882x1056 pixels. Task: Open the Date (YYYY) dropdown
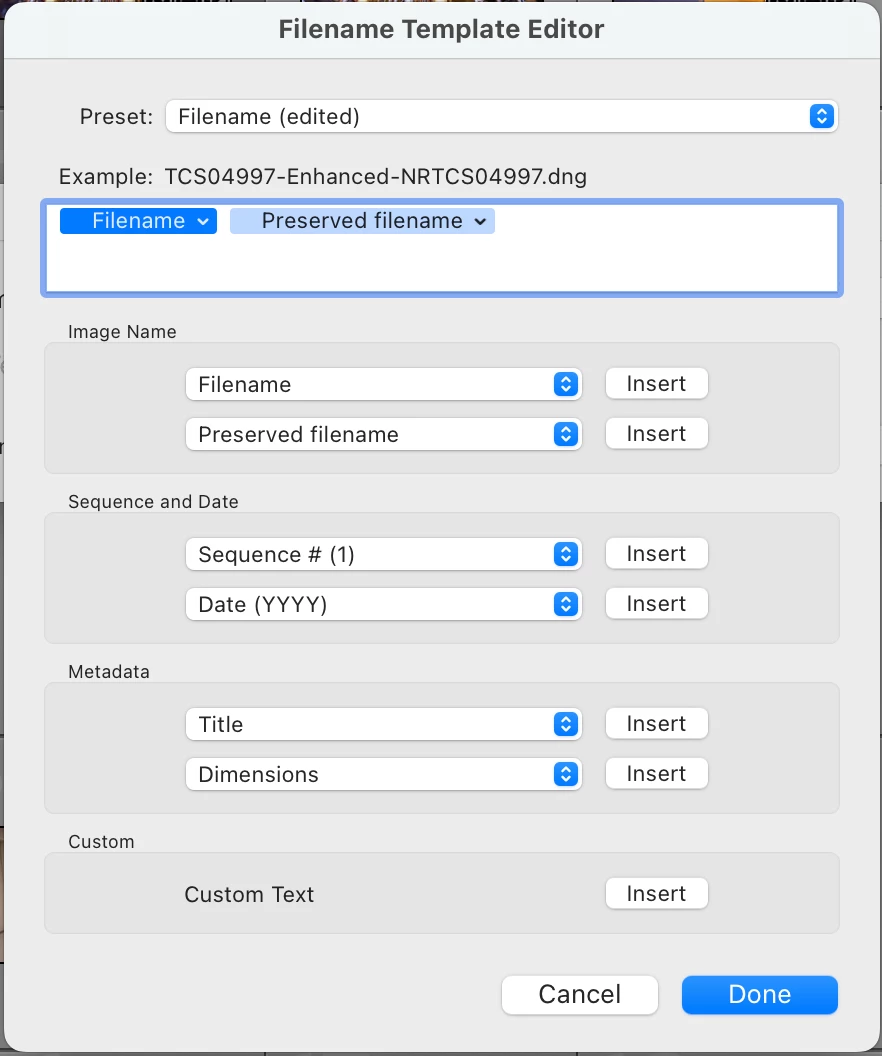(384, 604)
